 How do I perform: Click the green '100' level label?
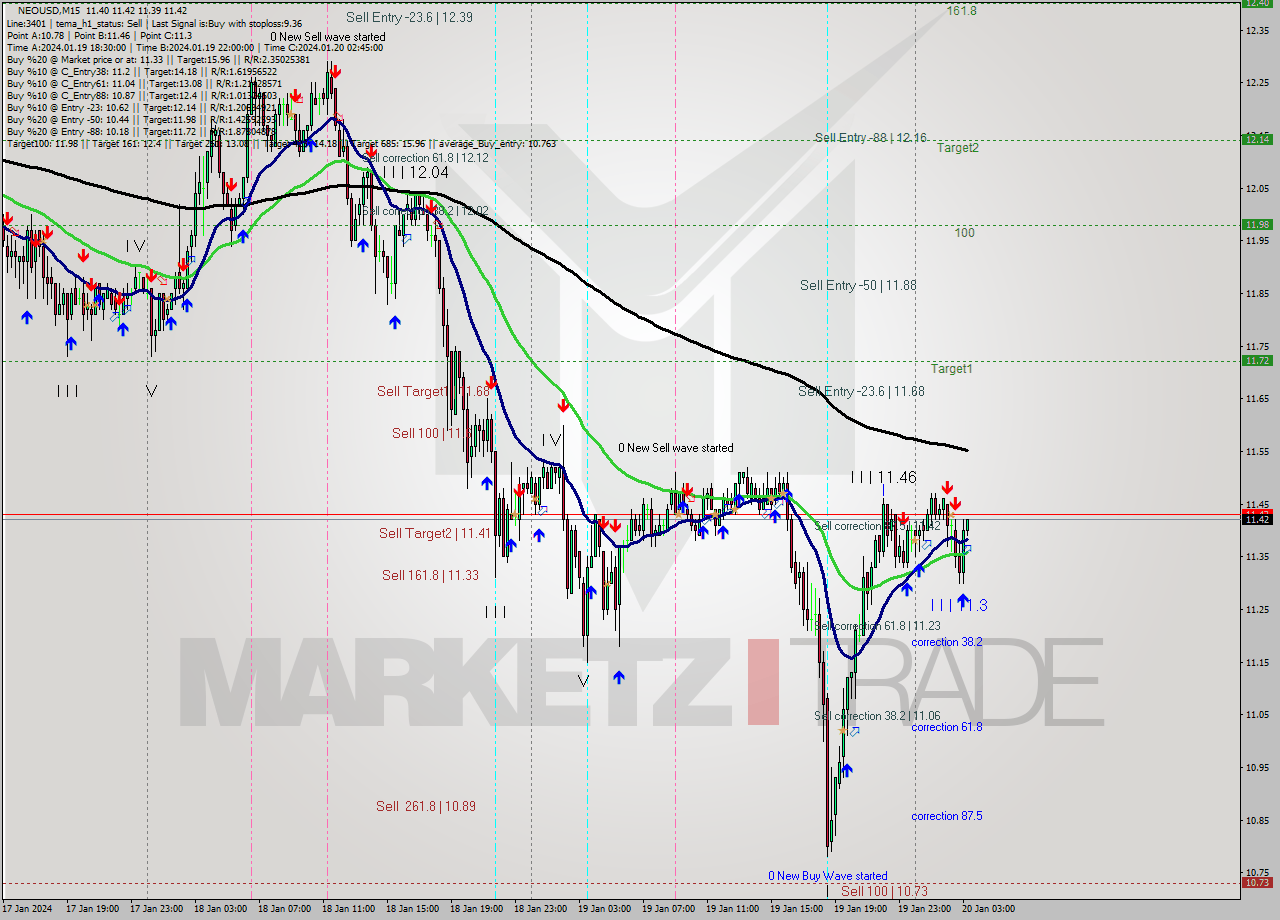click(964, 232)
